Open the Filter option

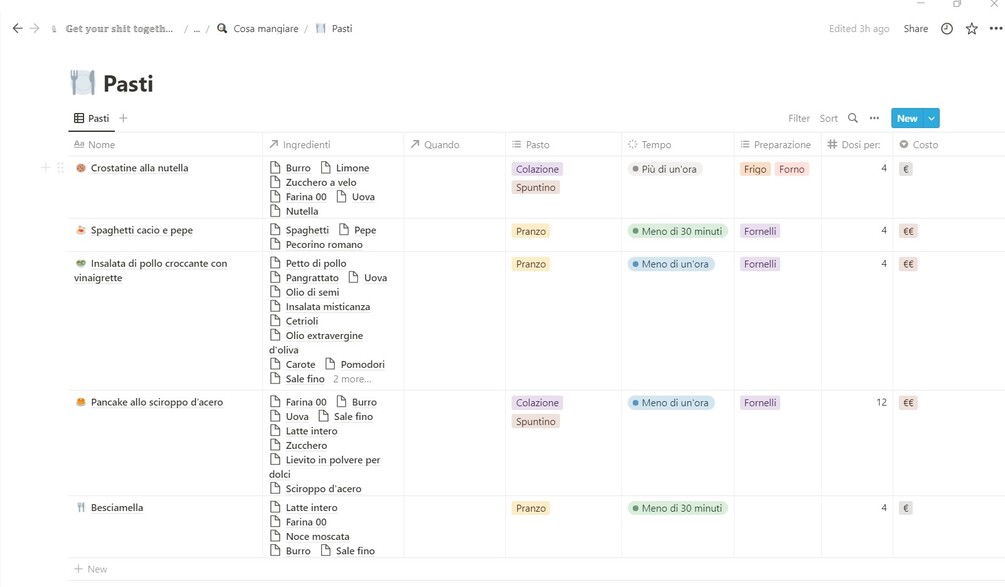[x=799, y=118]
